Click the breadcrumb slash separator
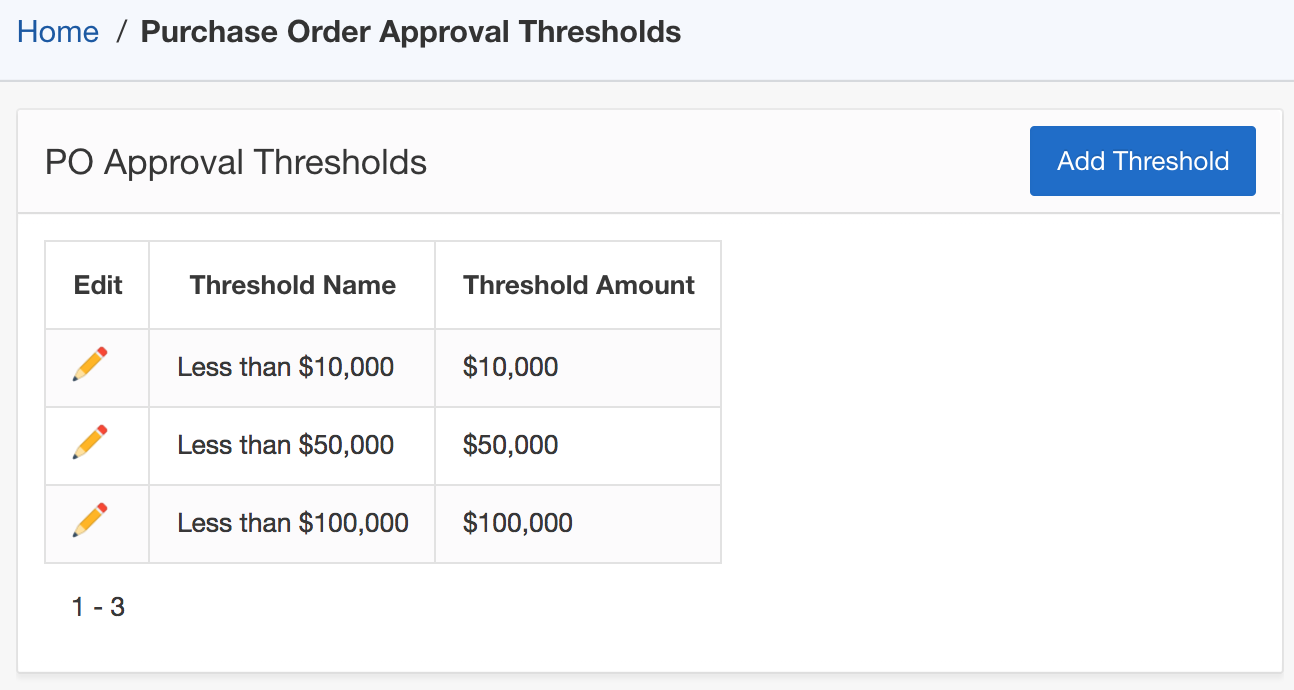 pos(120,32)
